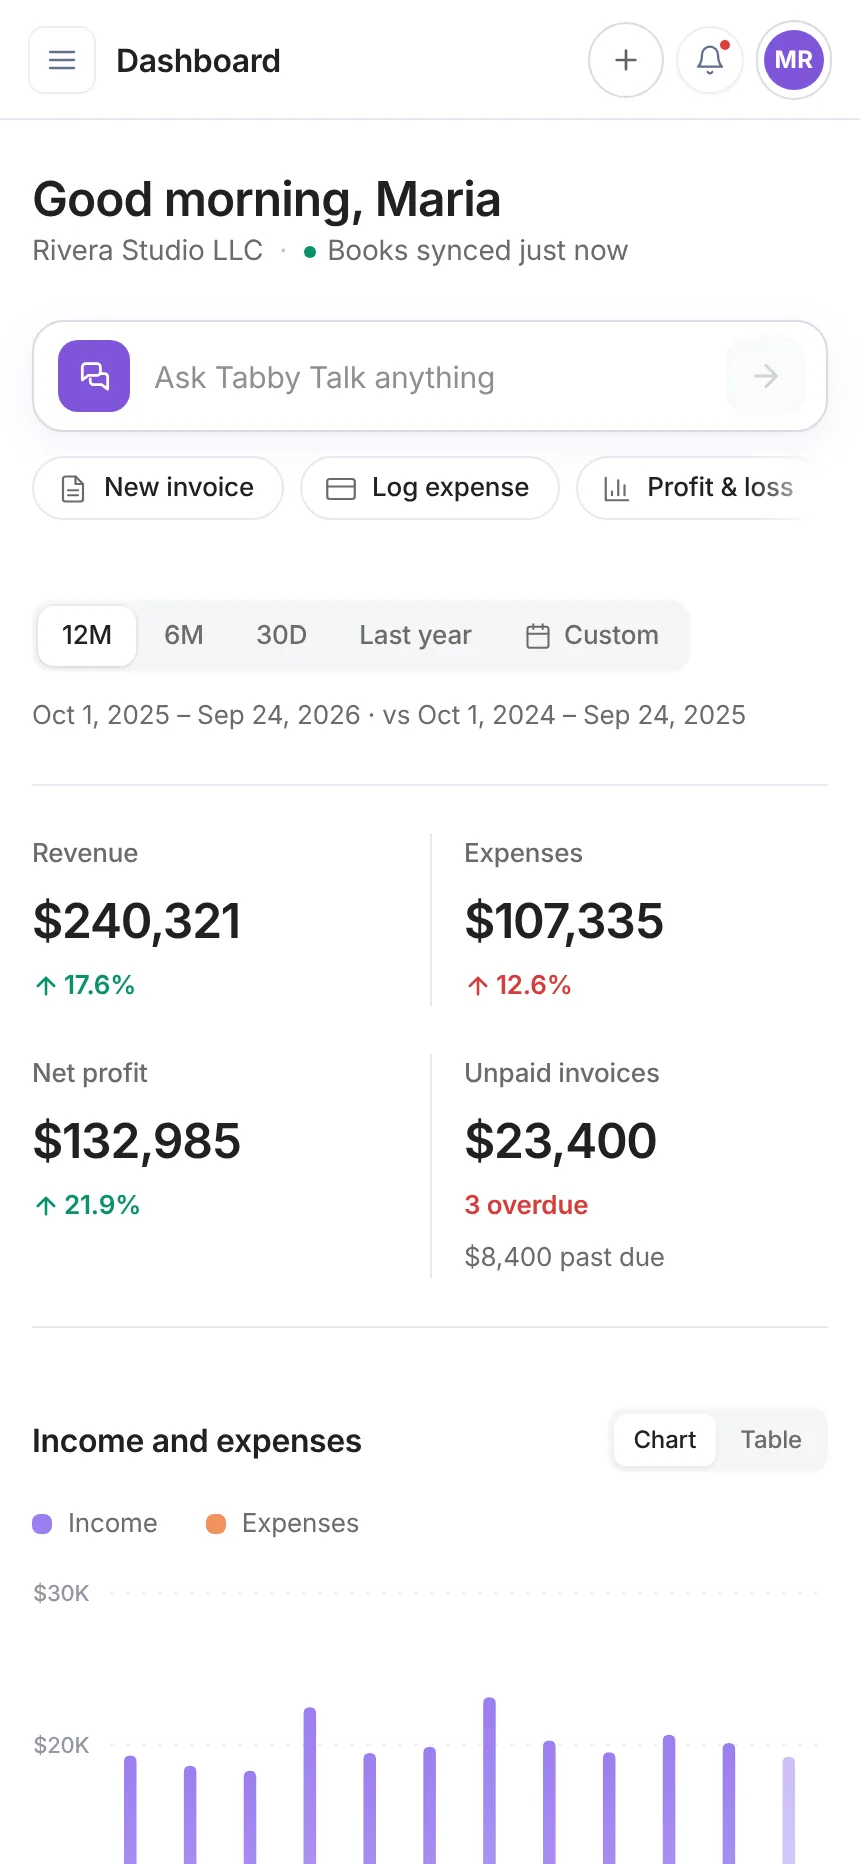Click the Revenue 17.6% change indicator
860x1864 pixels.
click(85, 985)
